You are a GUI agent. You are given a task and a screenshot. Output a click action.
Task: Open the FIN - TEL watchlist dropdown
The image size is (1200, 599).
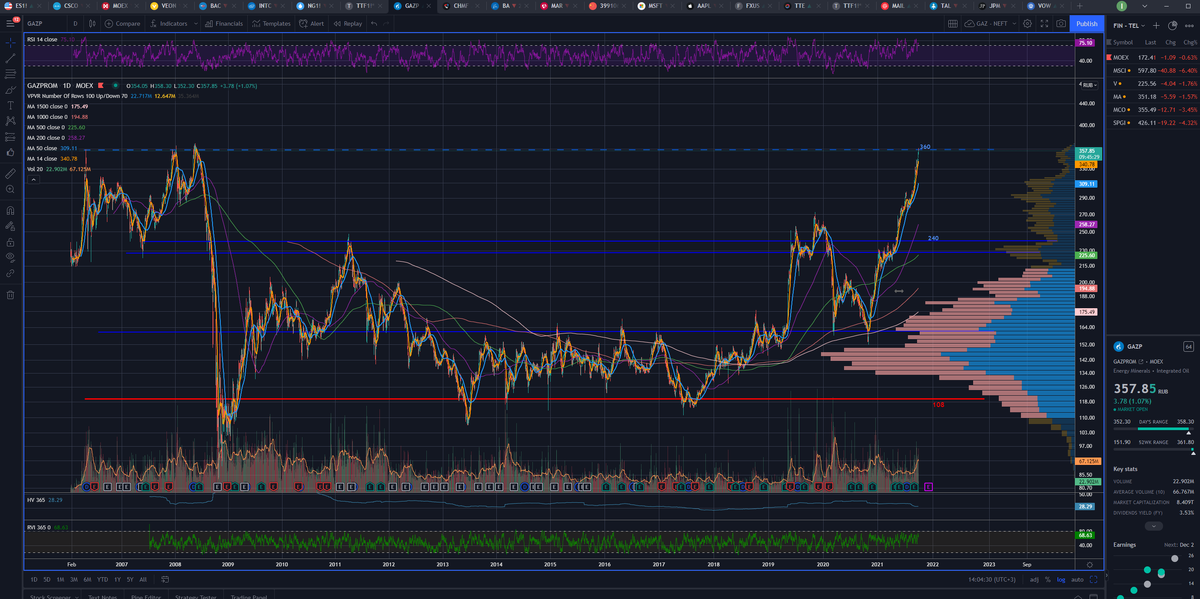(1129, 24)
